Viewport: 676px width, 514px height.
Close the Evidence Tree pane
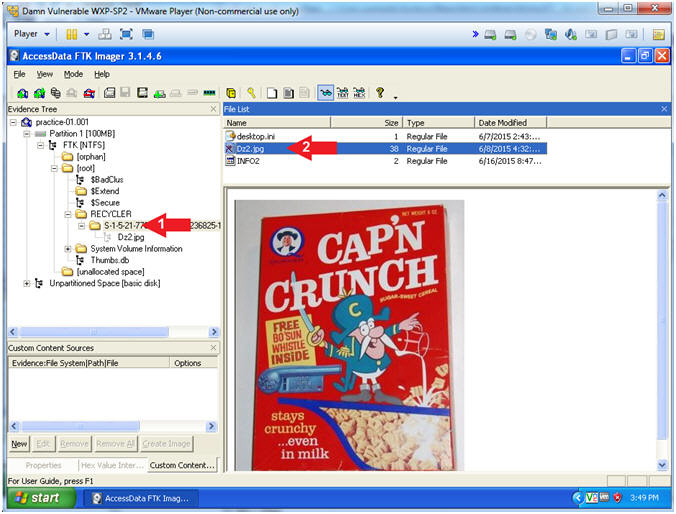coord(213,109)
